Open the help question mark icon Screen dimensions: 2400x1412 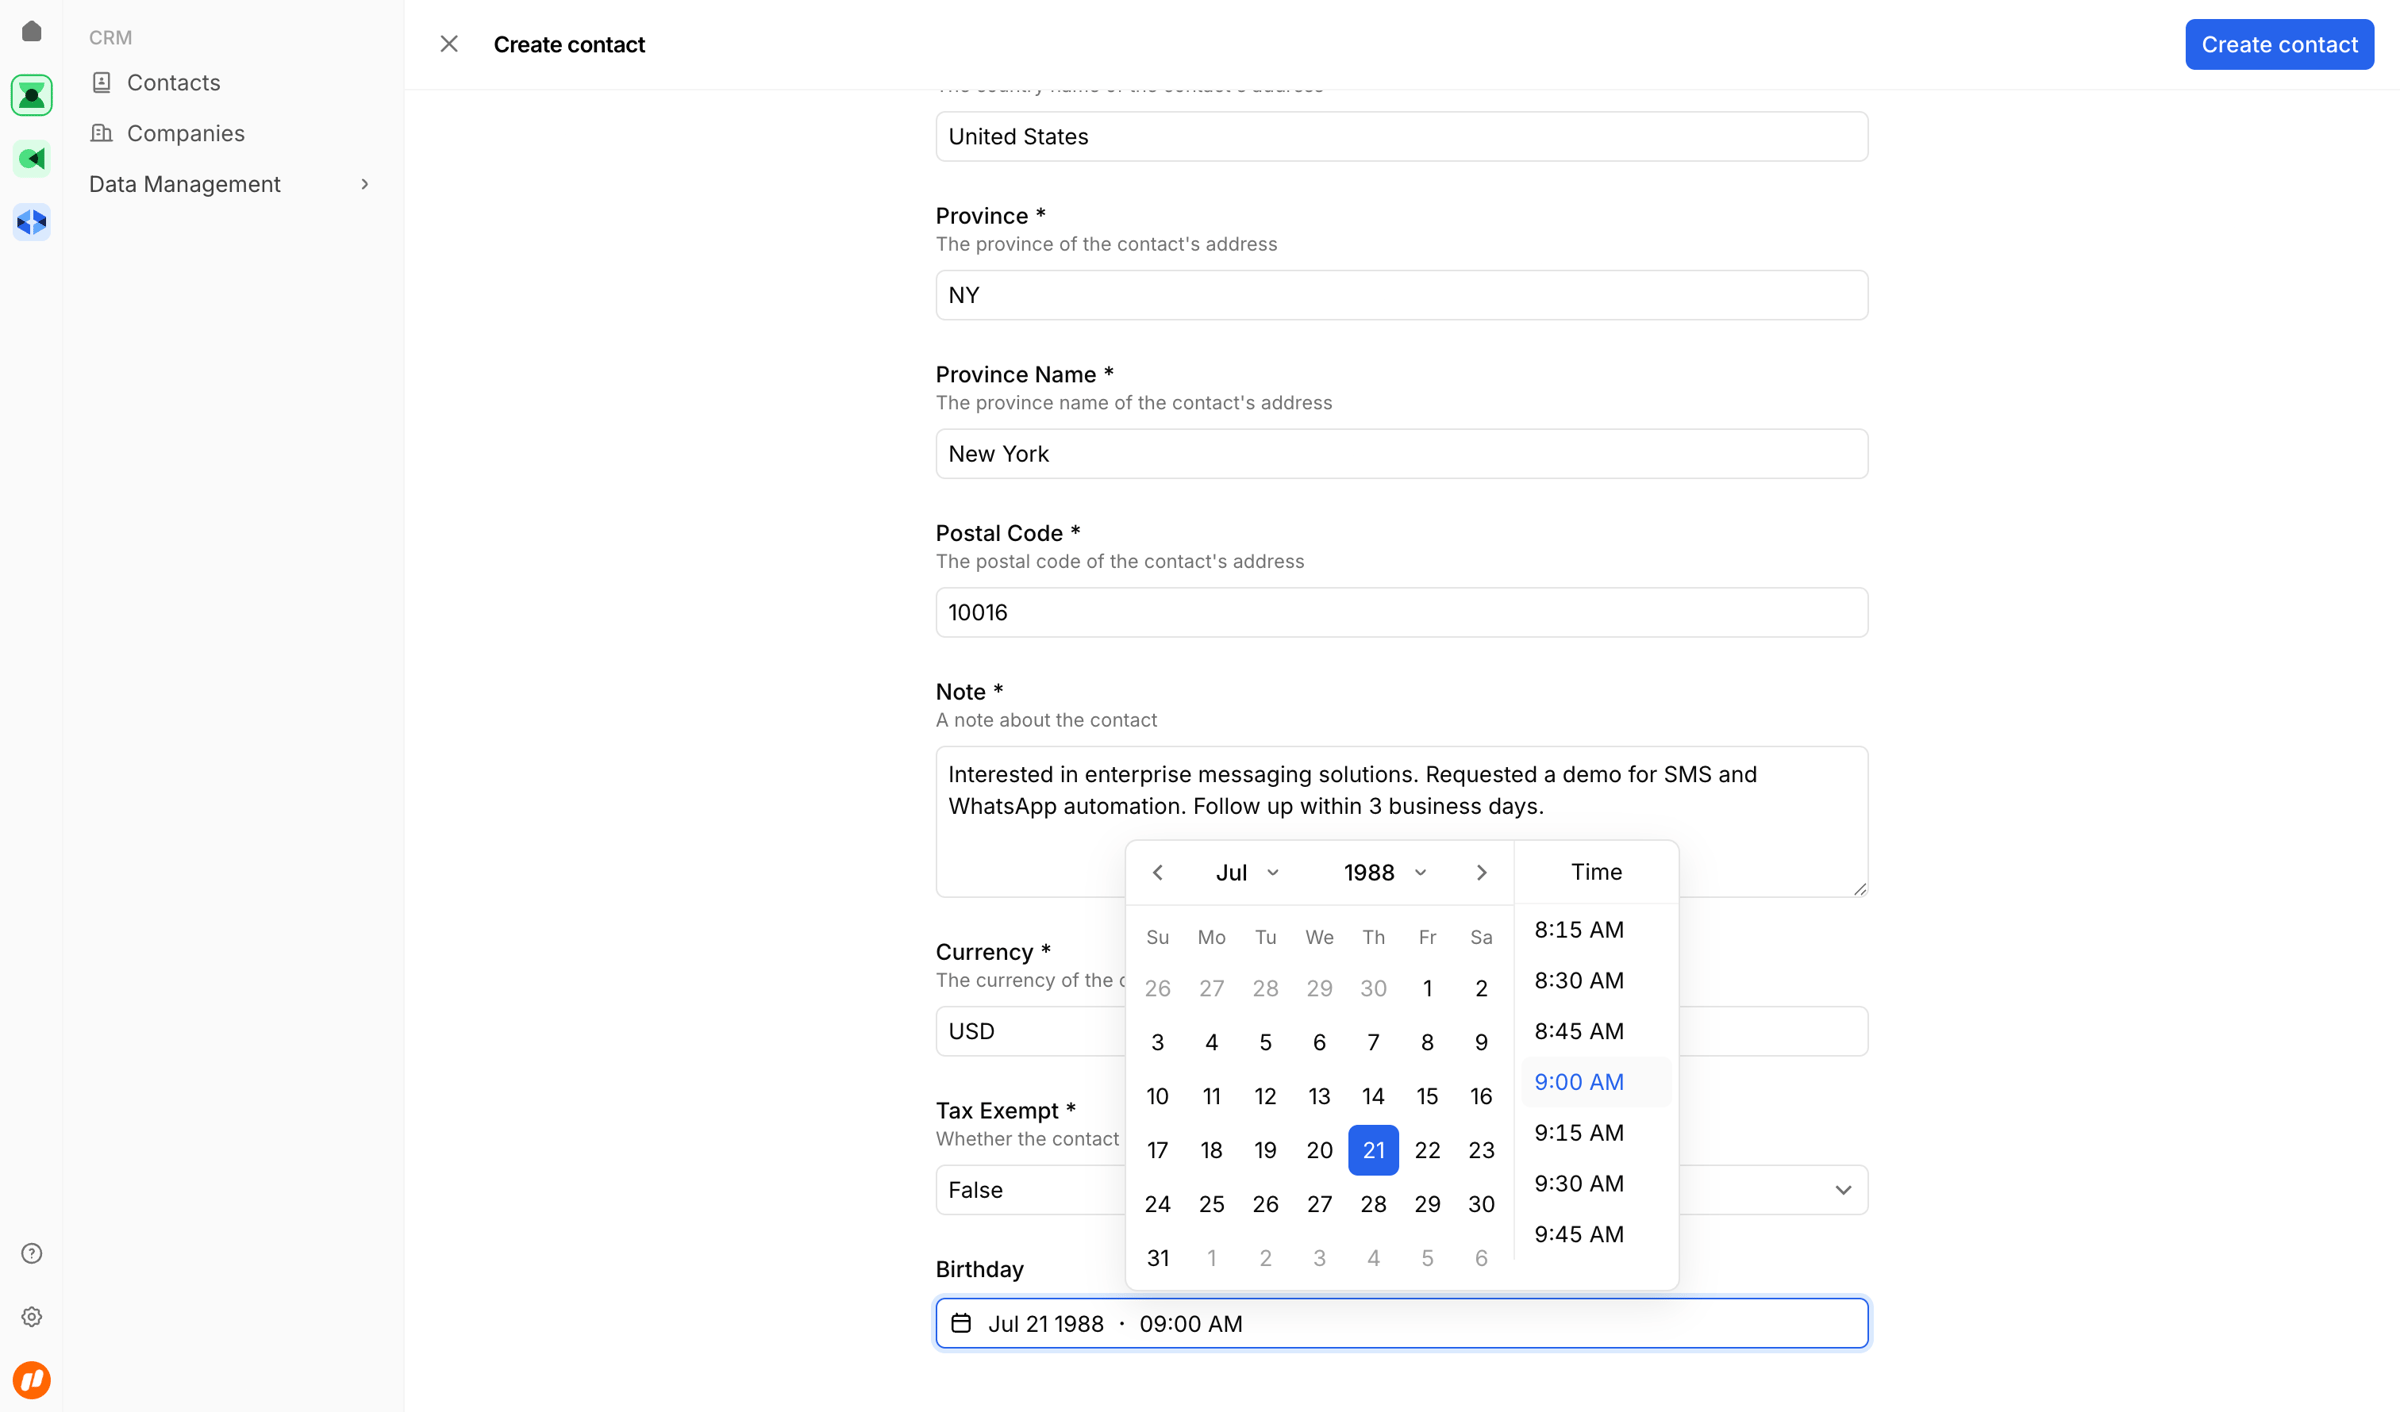pos(31,1253)
